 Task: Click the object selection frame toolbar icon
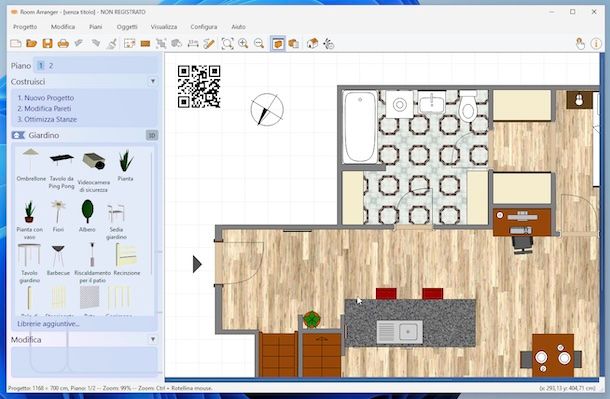click(x=161, y=44)
